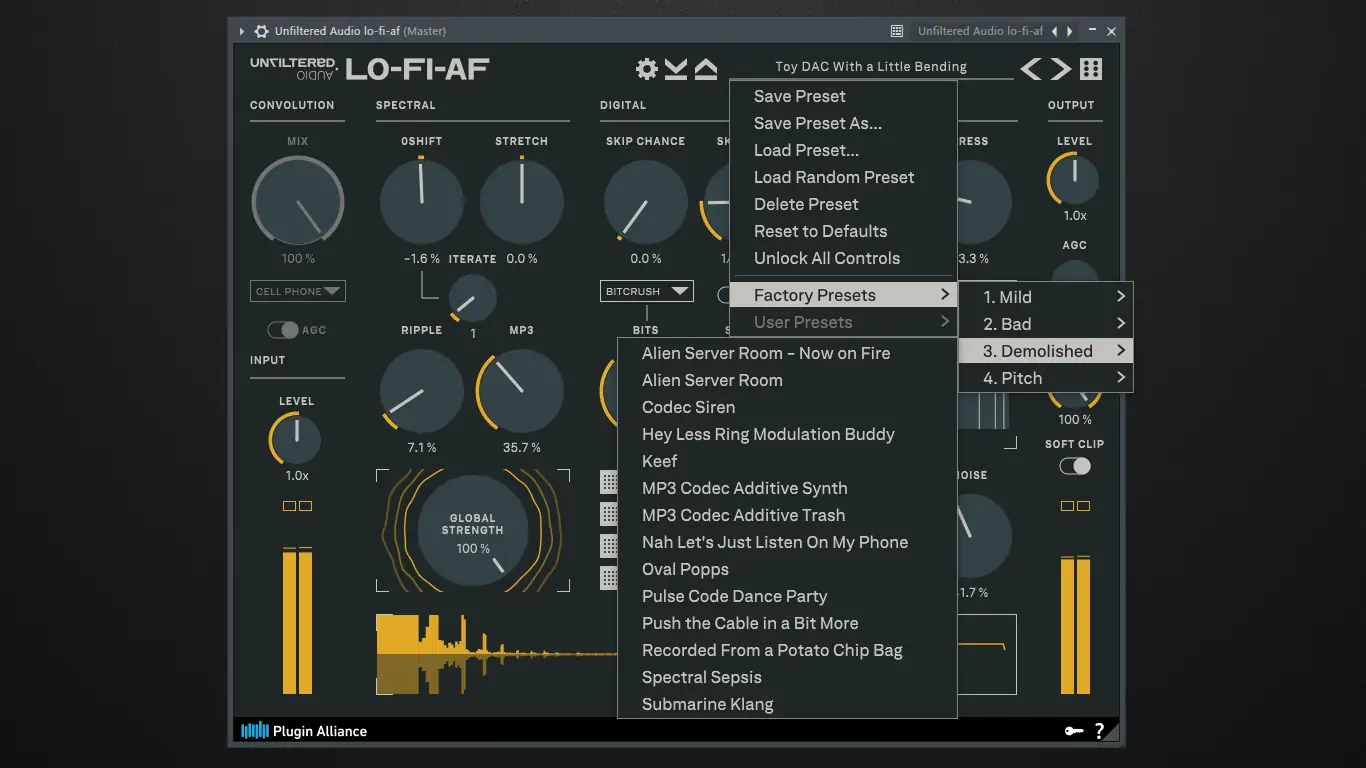Load the Pulse Code Dance Party preset
Viewport: 1366px width, 768px height.
tap(787, 596)
